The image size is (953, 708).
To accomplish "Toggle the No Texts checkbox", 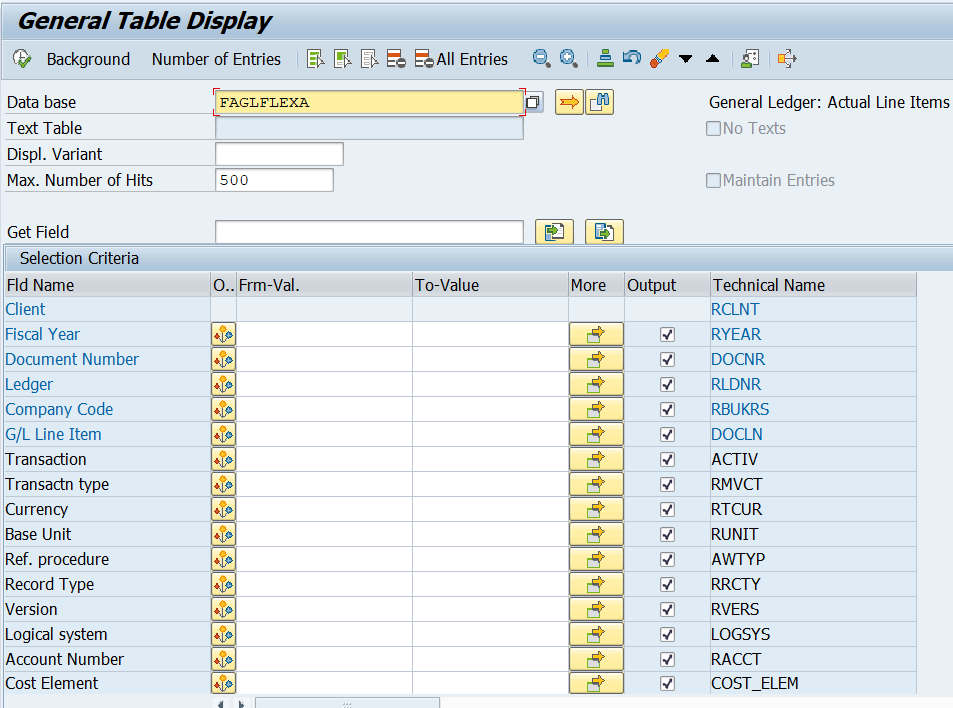I will pyautogui.click(x=713, y=128).
